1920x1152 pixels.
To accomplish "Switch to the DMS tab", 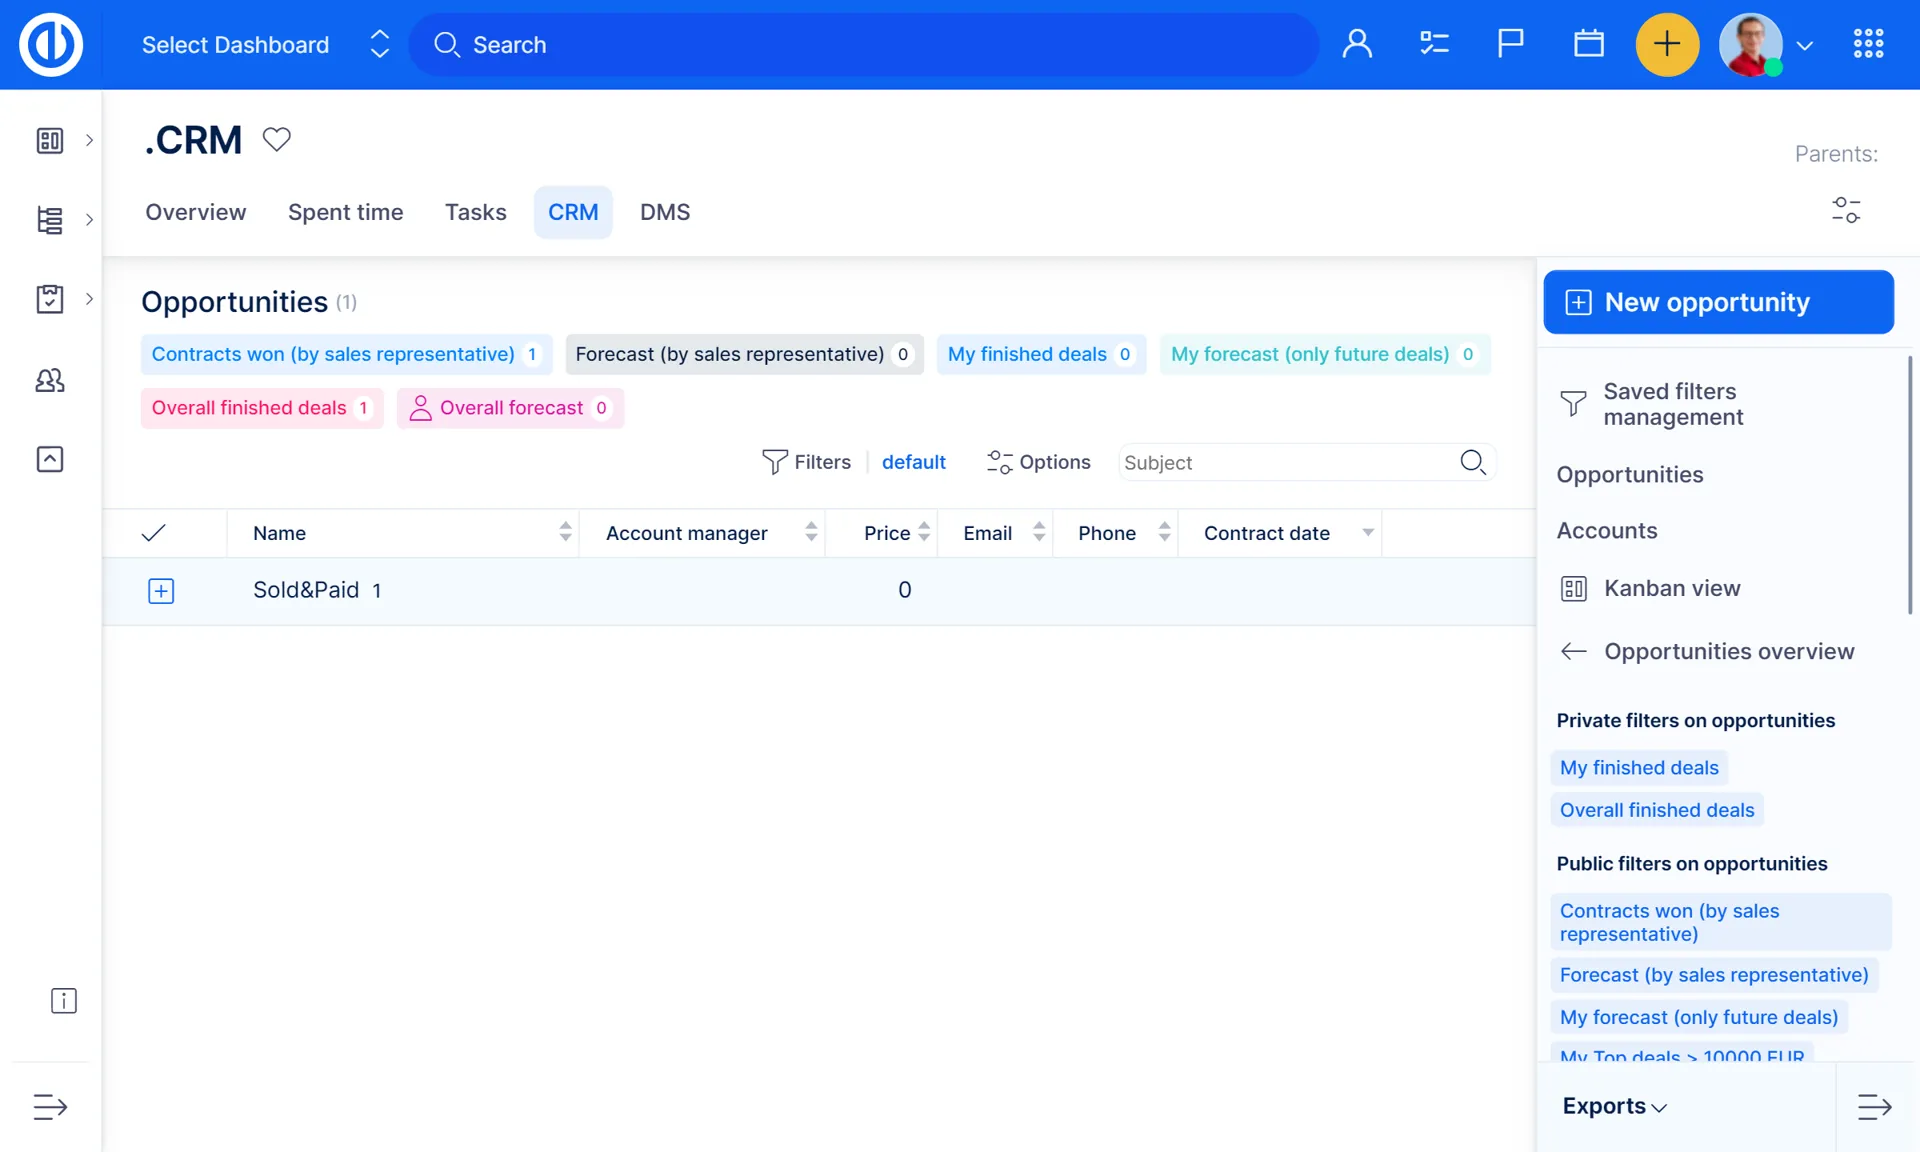I will click(x=665, y=212).
